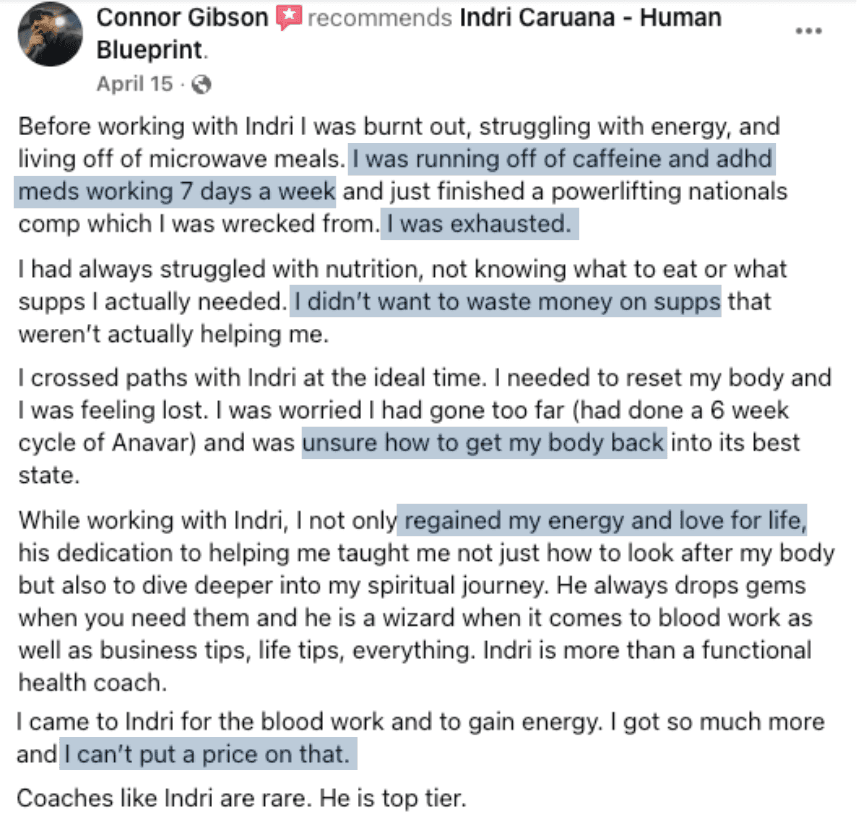The width and height of the screenshot is (857, 823).
Task: Visit Connor Gibson's profile
Action: (x=179, y=17)
